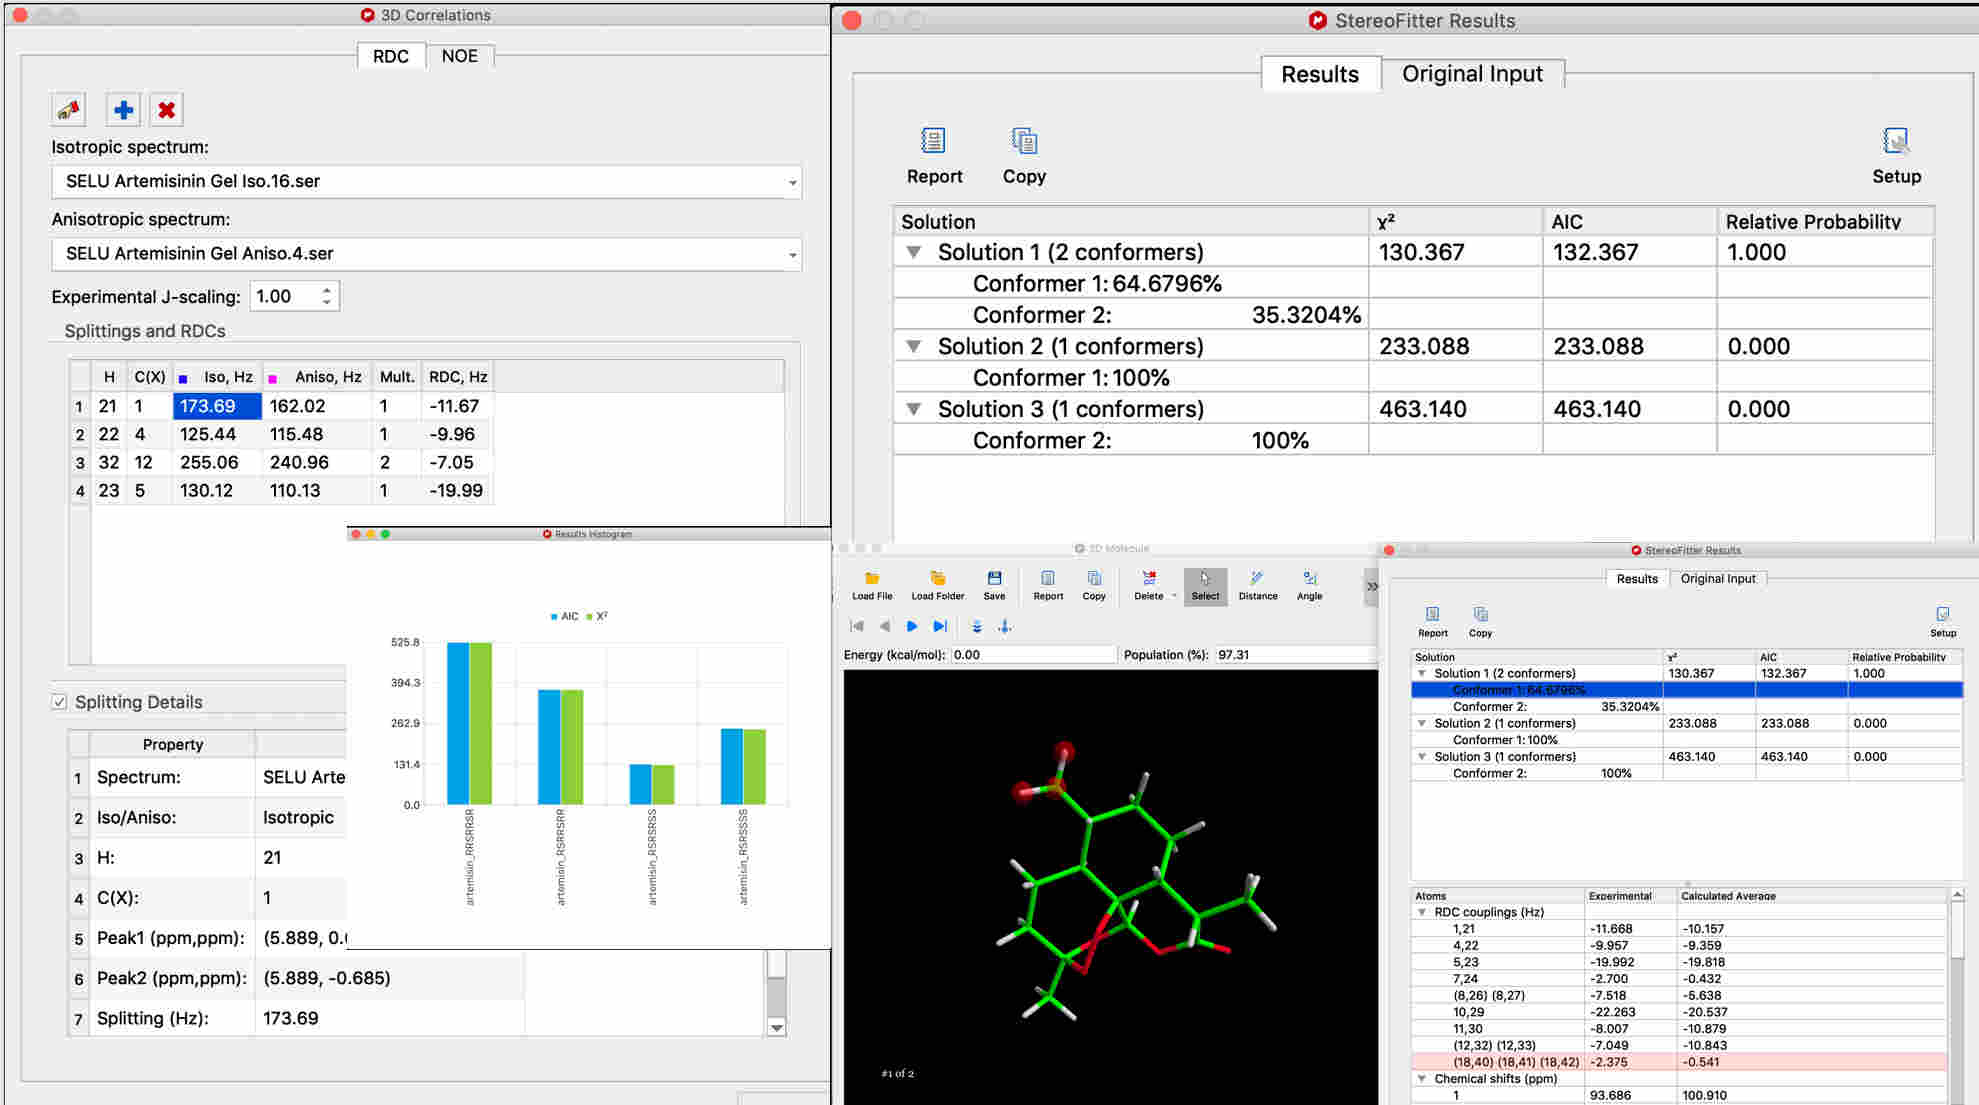This screenshot has width=1979, height=1105.
Task: Open the Anisotropic spectrum dropdown
Action: [x=792, y=254]
